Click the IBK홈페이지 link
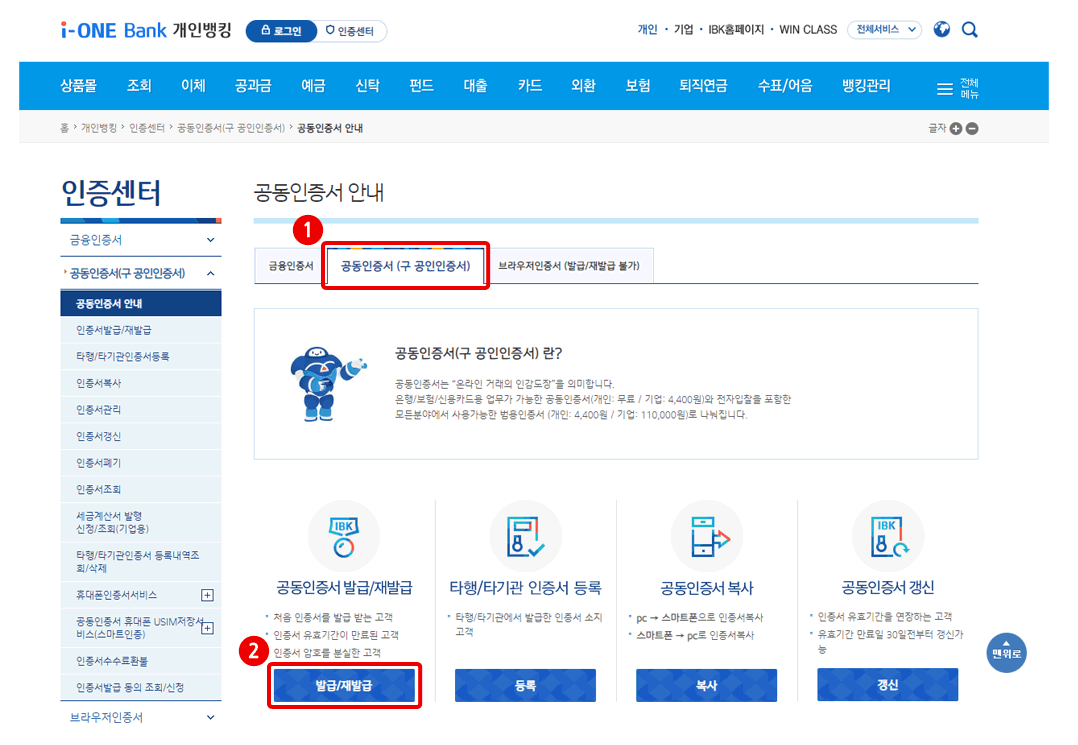The height and width of the screenshot is (745, 1078). click(736, 30)
